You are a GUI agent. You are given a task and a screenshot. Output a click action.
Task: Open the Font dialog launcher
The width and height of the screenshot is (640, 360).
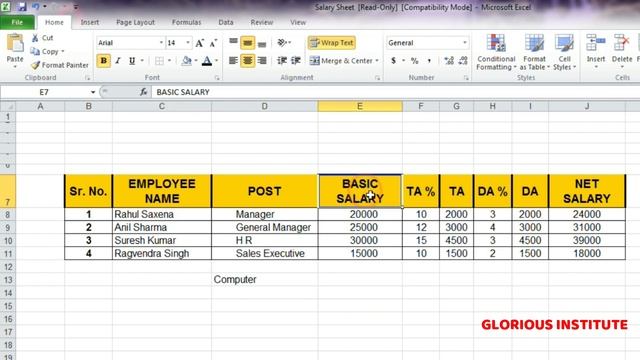click(217, 78)
